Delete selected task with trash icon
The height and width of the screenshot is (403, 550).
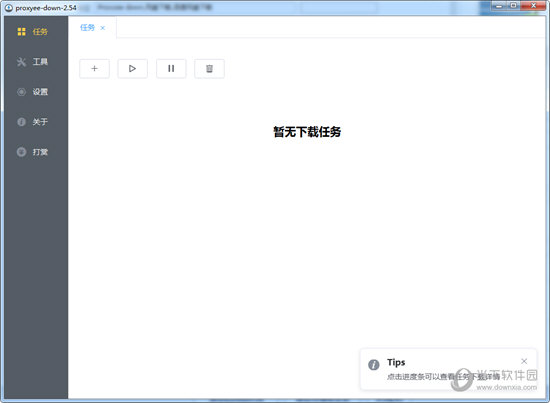tap(209, 68)
